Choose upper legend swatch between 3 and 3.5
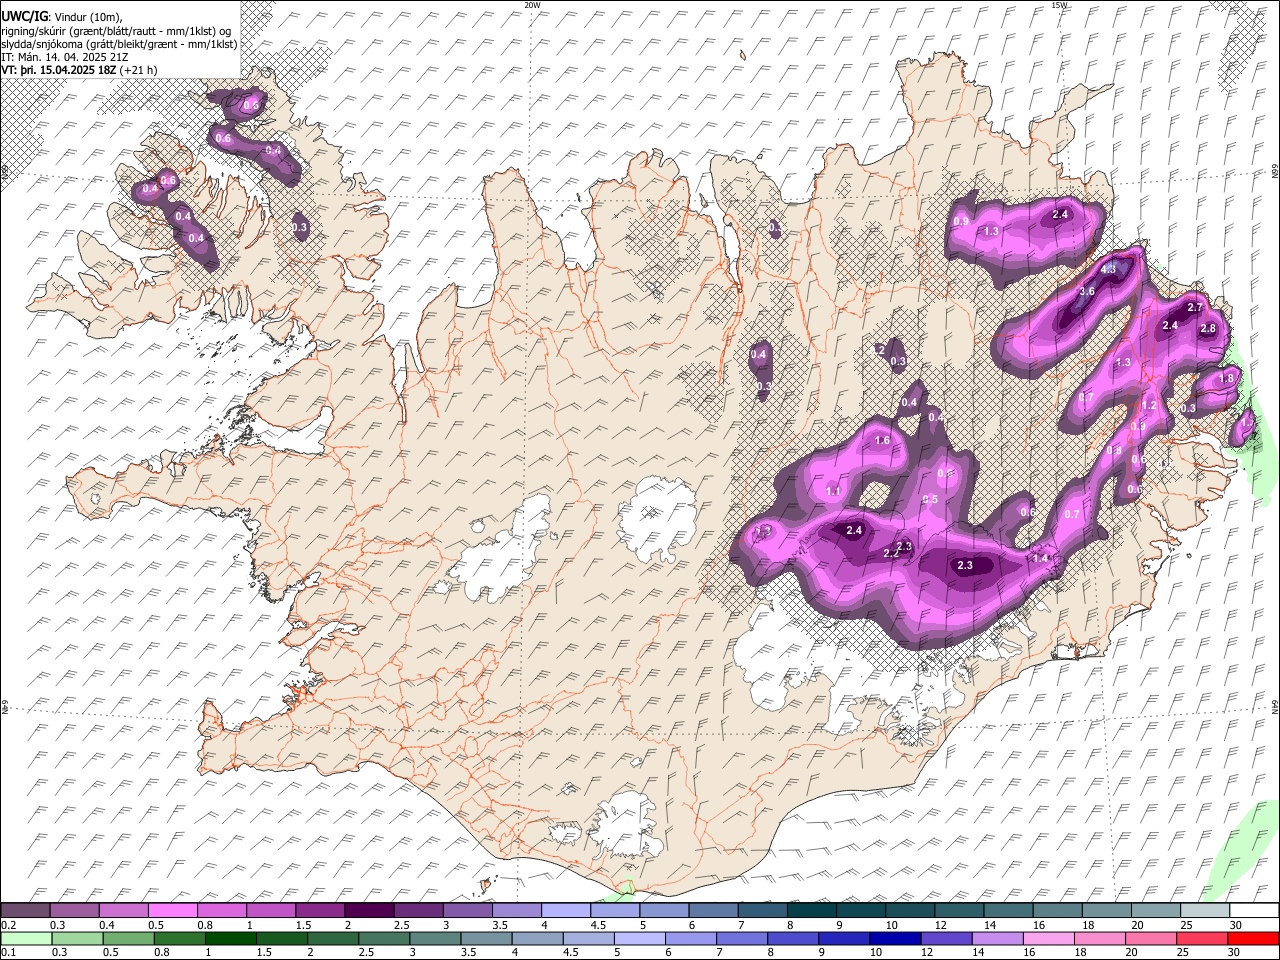Screen dimensions: 1280x960 point(467,910)
